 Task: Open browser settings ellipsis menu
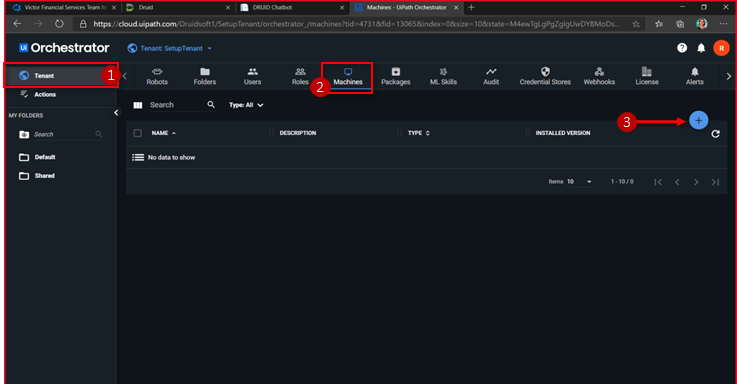tap(723, 24)
